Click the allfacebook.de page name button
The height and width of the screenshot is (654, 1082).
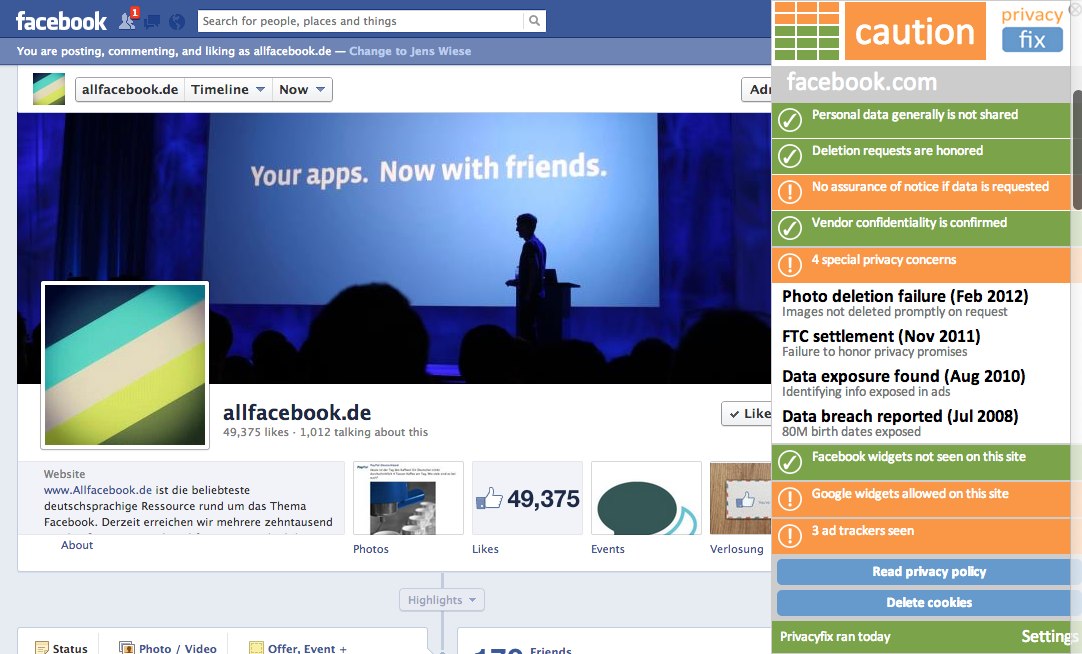tap(130, 90)
